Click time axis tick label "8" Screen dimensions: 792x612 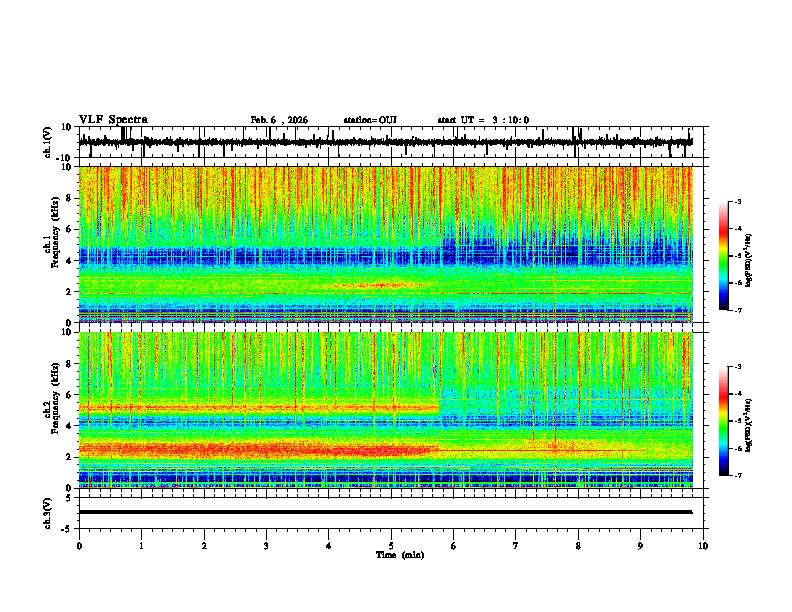point(578,546)
